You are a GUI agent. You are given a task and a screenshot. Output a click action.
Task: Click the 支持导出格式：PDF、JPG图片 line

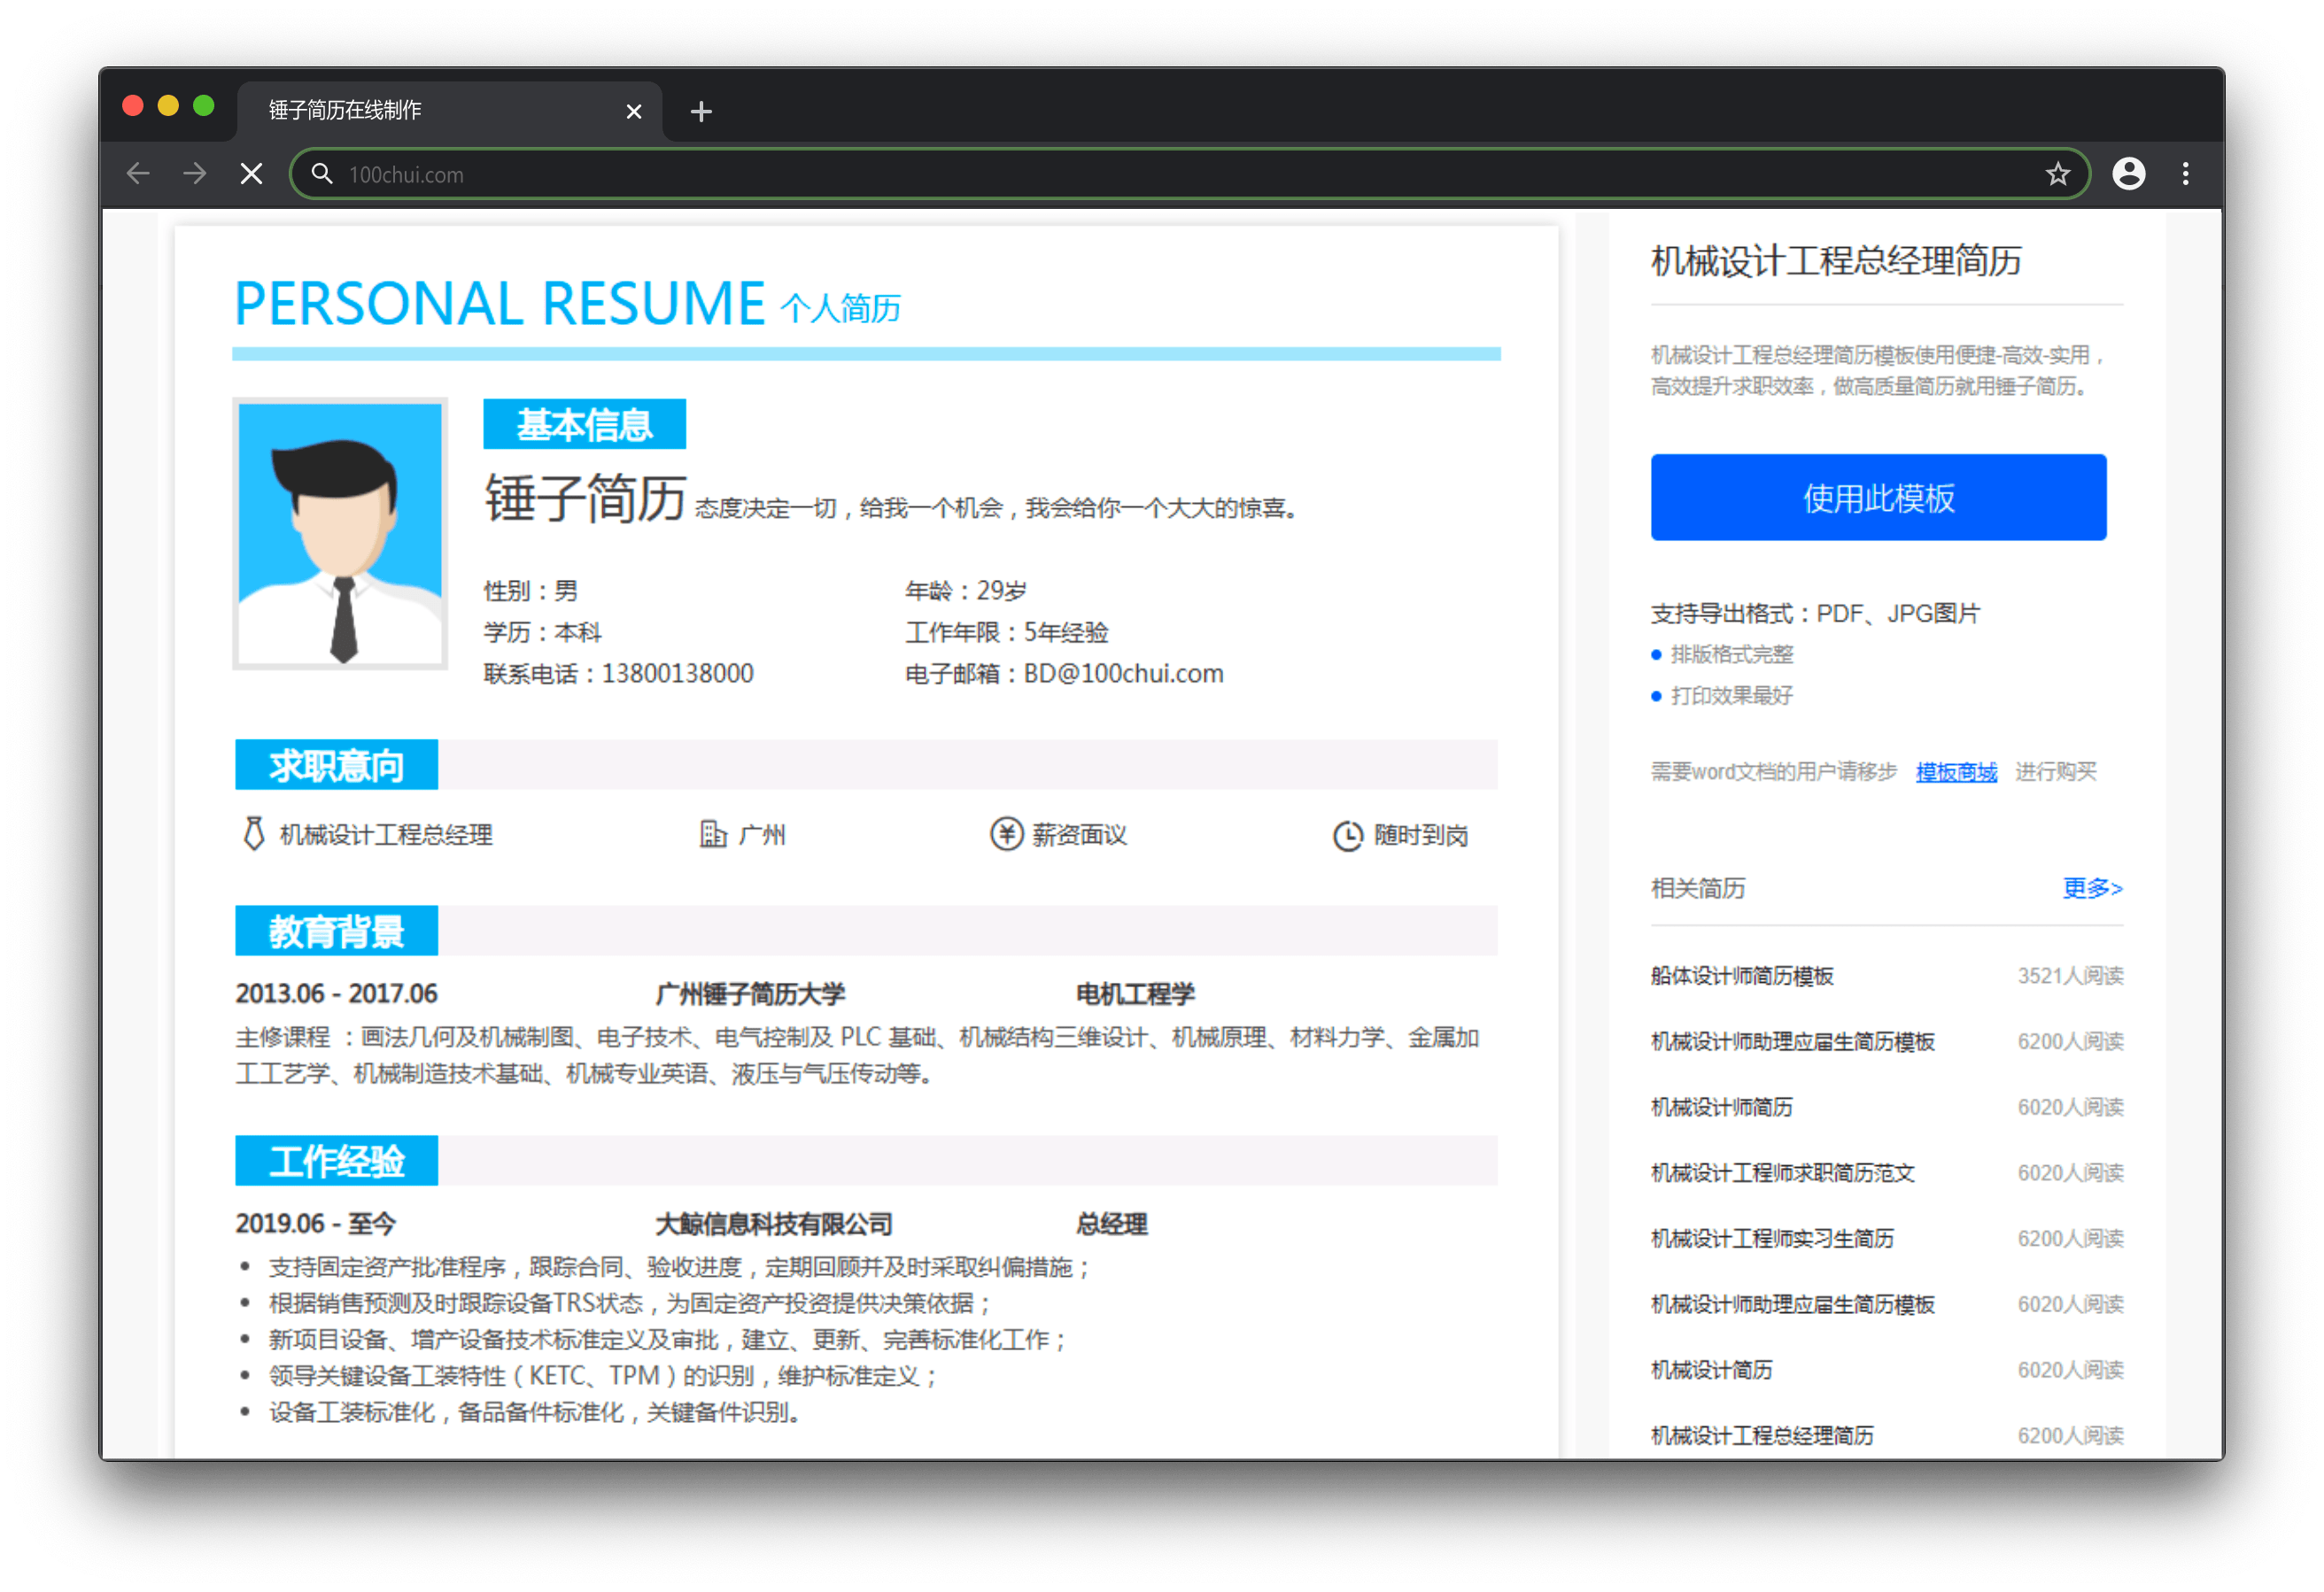[x=1815, y=614]
